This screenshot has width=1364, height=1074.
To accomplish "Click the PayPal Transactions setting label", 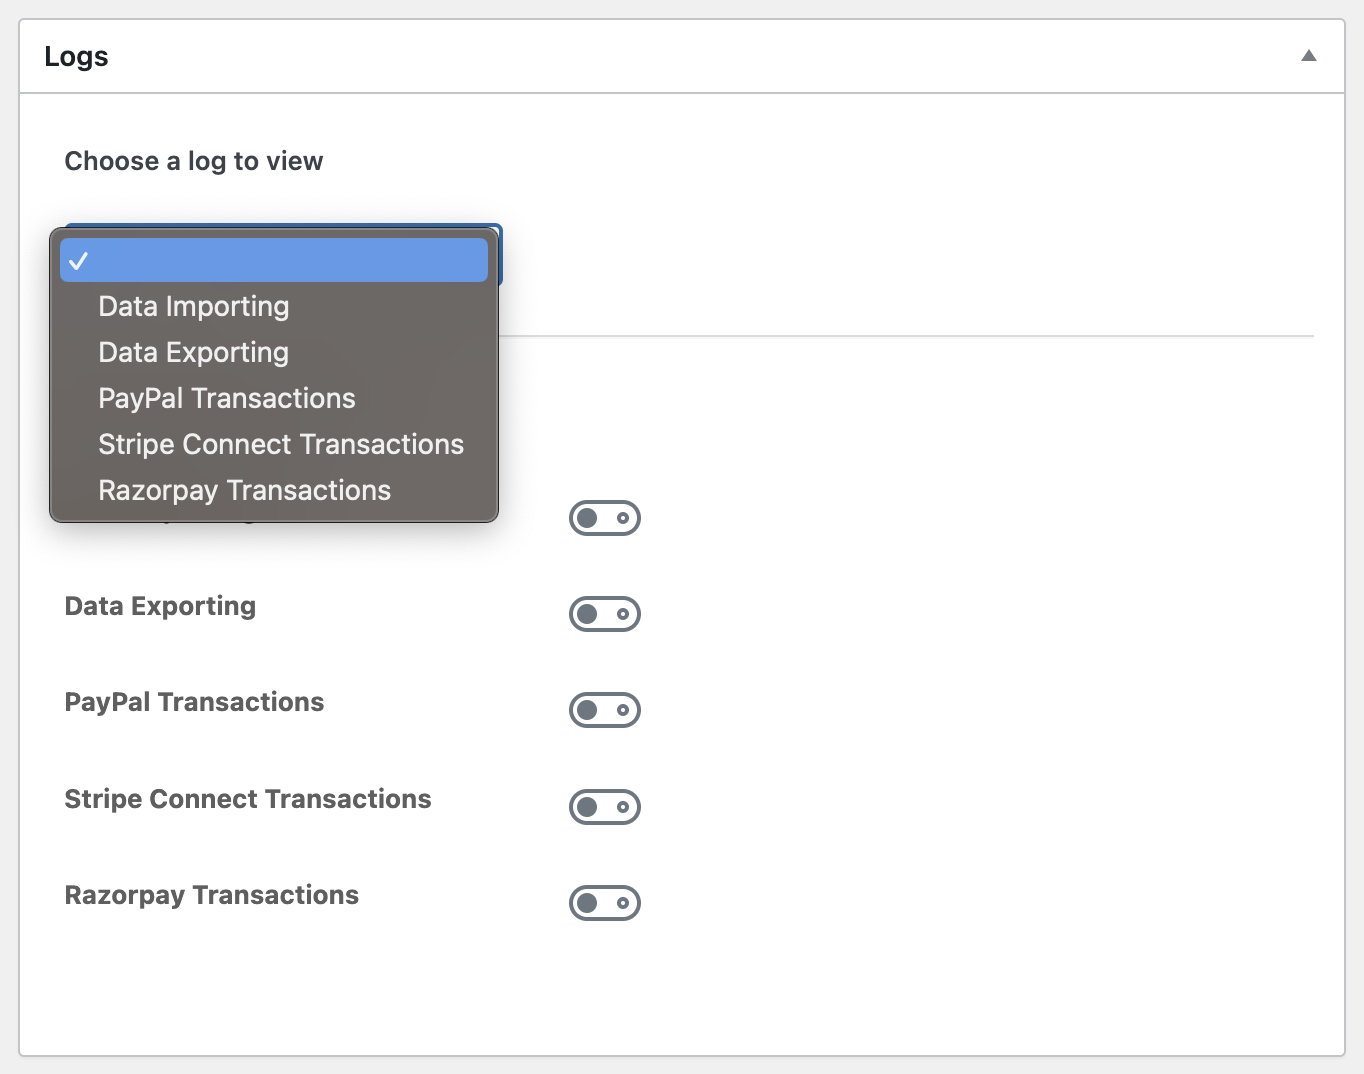I will point(194,702).
